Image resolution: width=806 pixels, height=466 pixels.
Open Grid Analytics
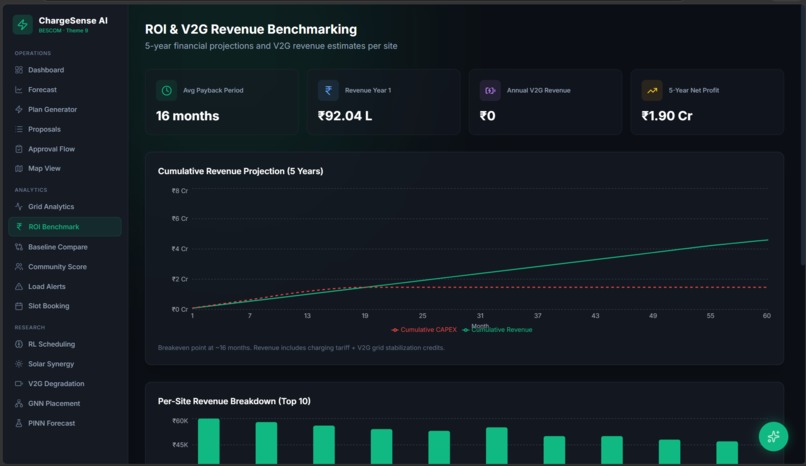(x=65, y=207)
